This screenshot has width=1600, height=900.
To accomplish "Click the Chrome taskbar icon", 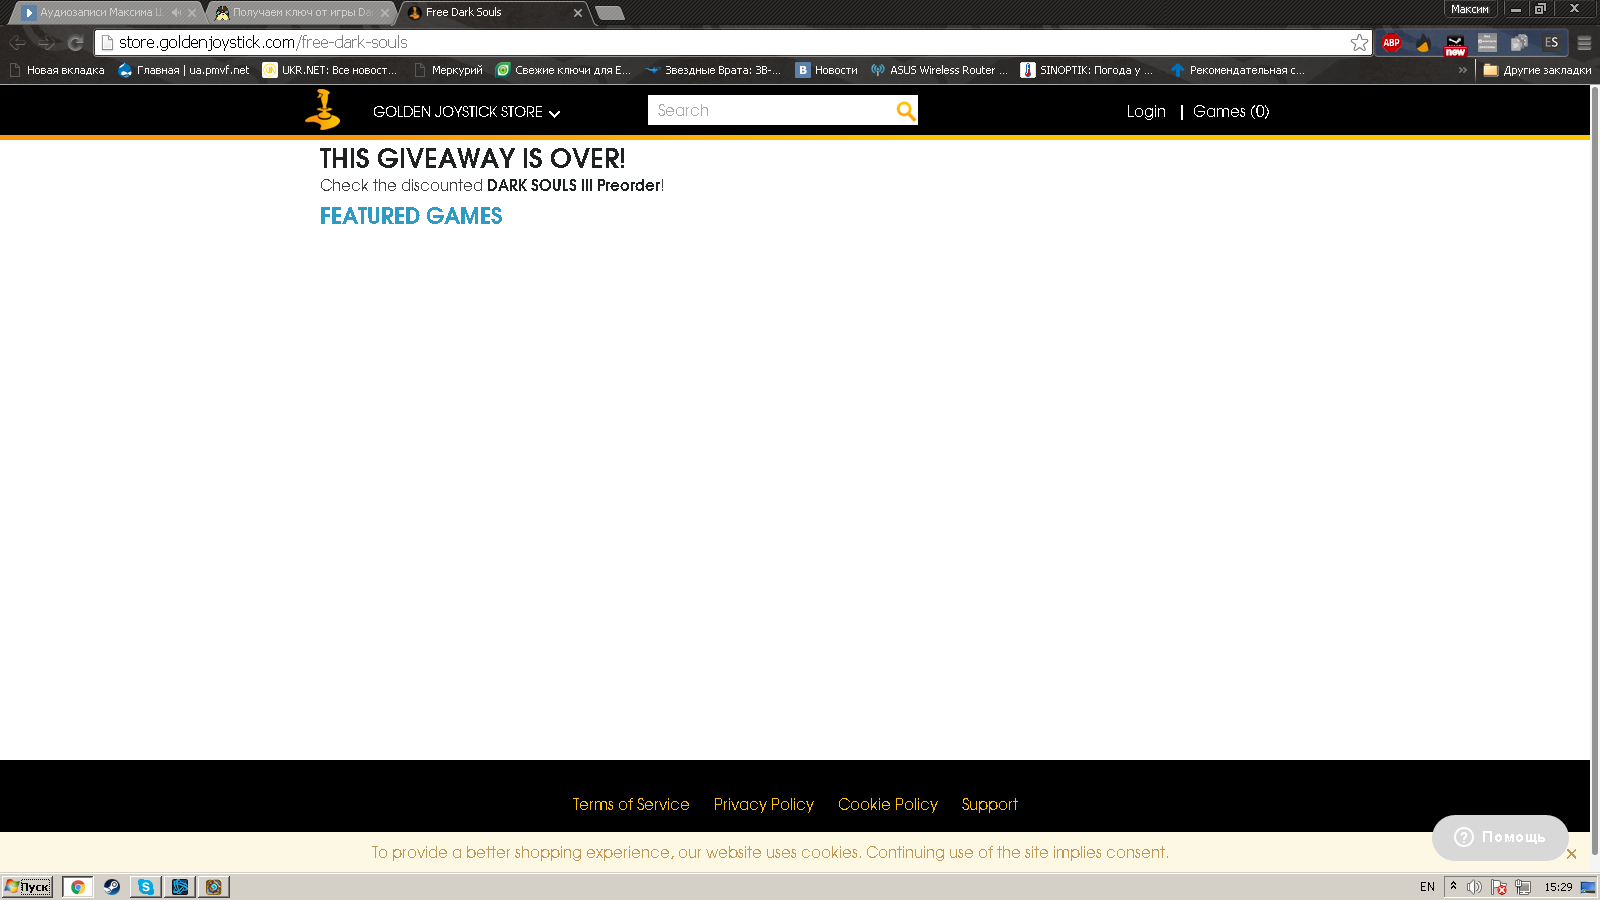I will coord(78,887).
